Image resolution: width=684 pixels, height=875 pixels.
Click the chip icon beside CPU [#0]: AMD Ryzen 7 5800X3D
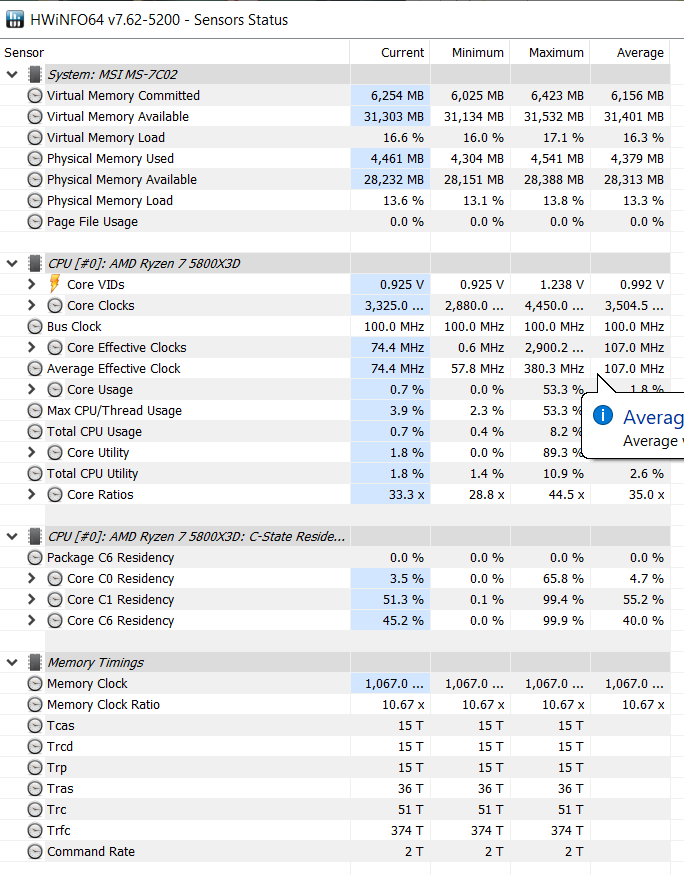coord(35,263)
